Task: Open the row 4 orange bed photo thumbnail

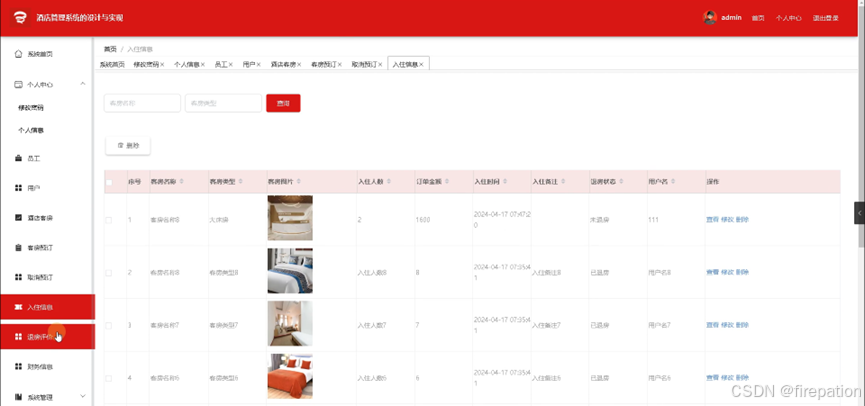Action: coord(290,376)
